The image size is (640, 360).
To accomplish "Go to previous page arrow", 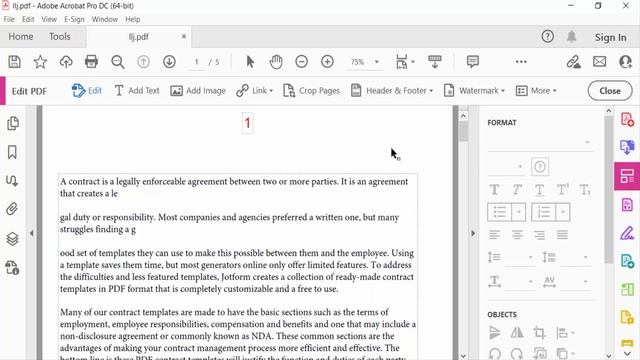I will 143,62.
